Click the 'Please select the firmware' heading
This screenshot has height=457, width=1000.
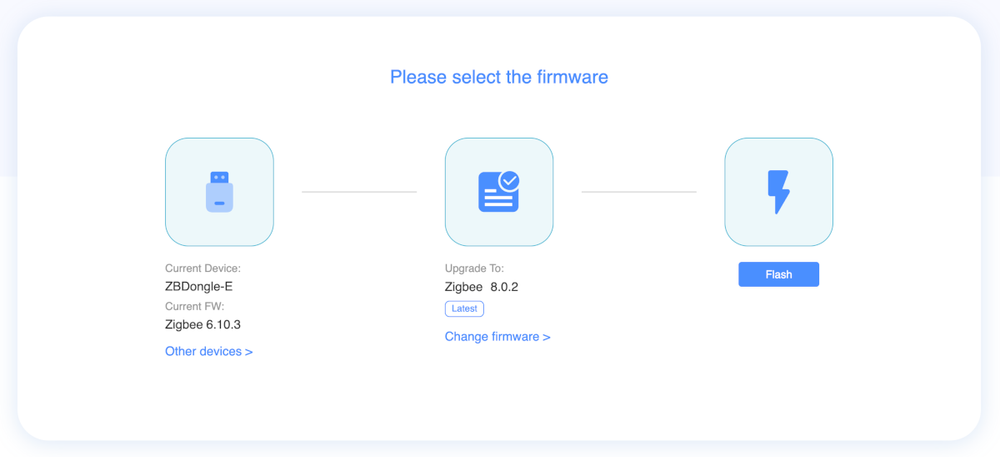point(499,77)
